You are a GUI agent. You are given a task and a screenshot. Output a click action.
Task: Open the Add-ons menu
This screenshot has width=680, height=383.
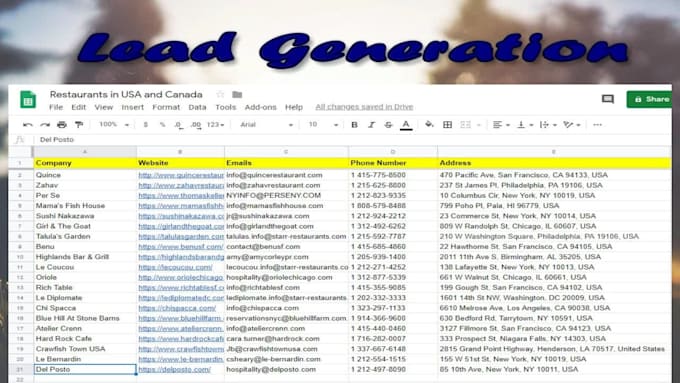point(260,107)
